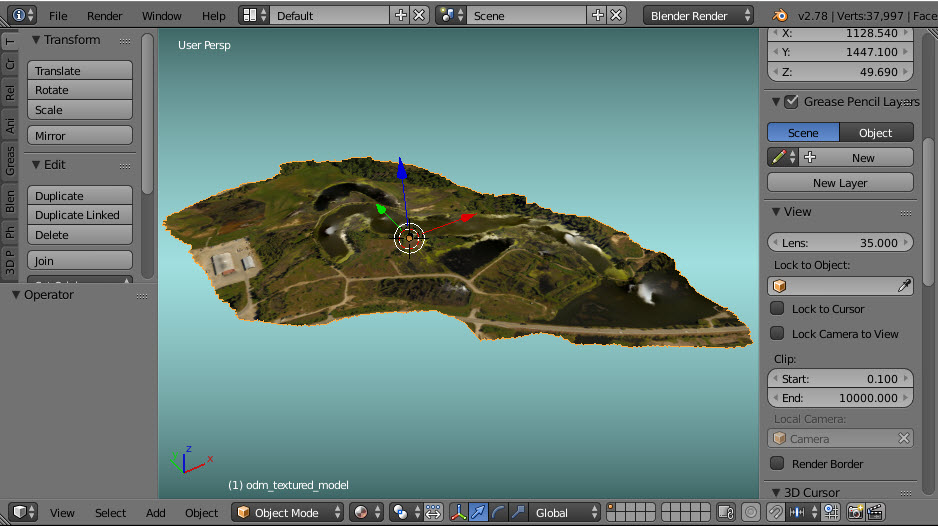Enable Lock Camera to View checkbox

[777, 334]
